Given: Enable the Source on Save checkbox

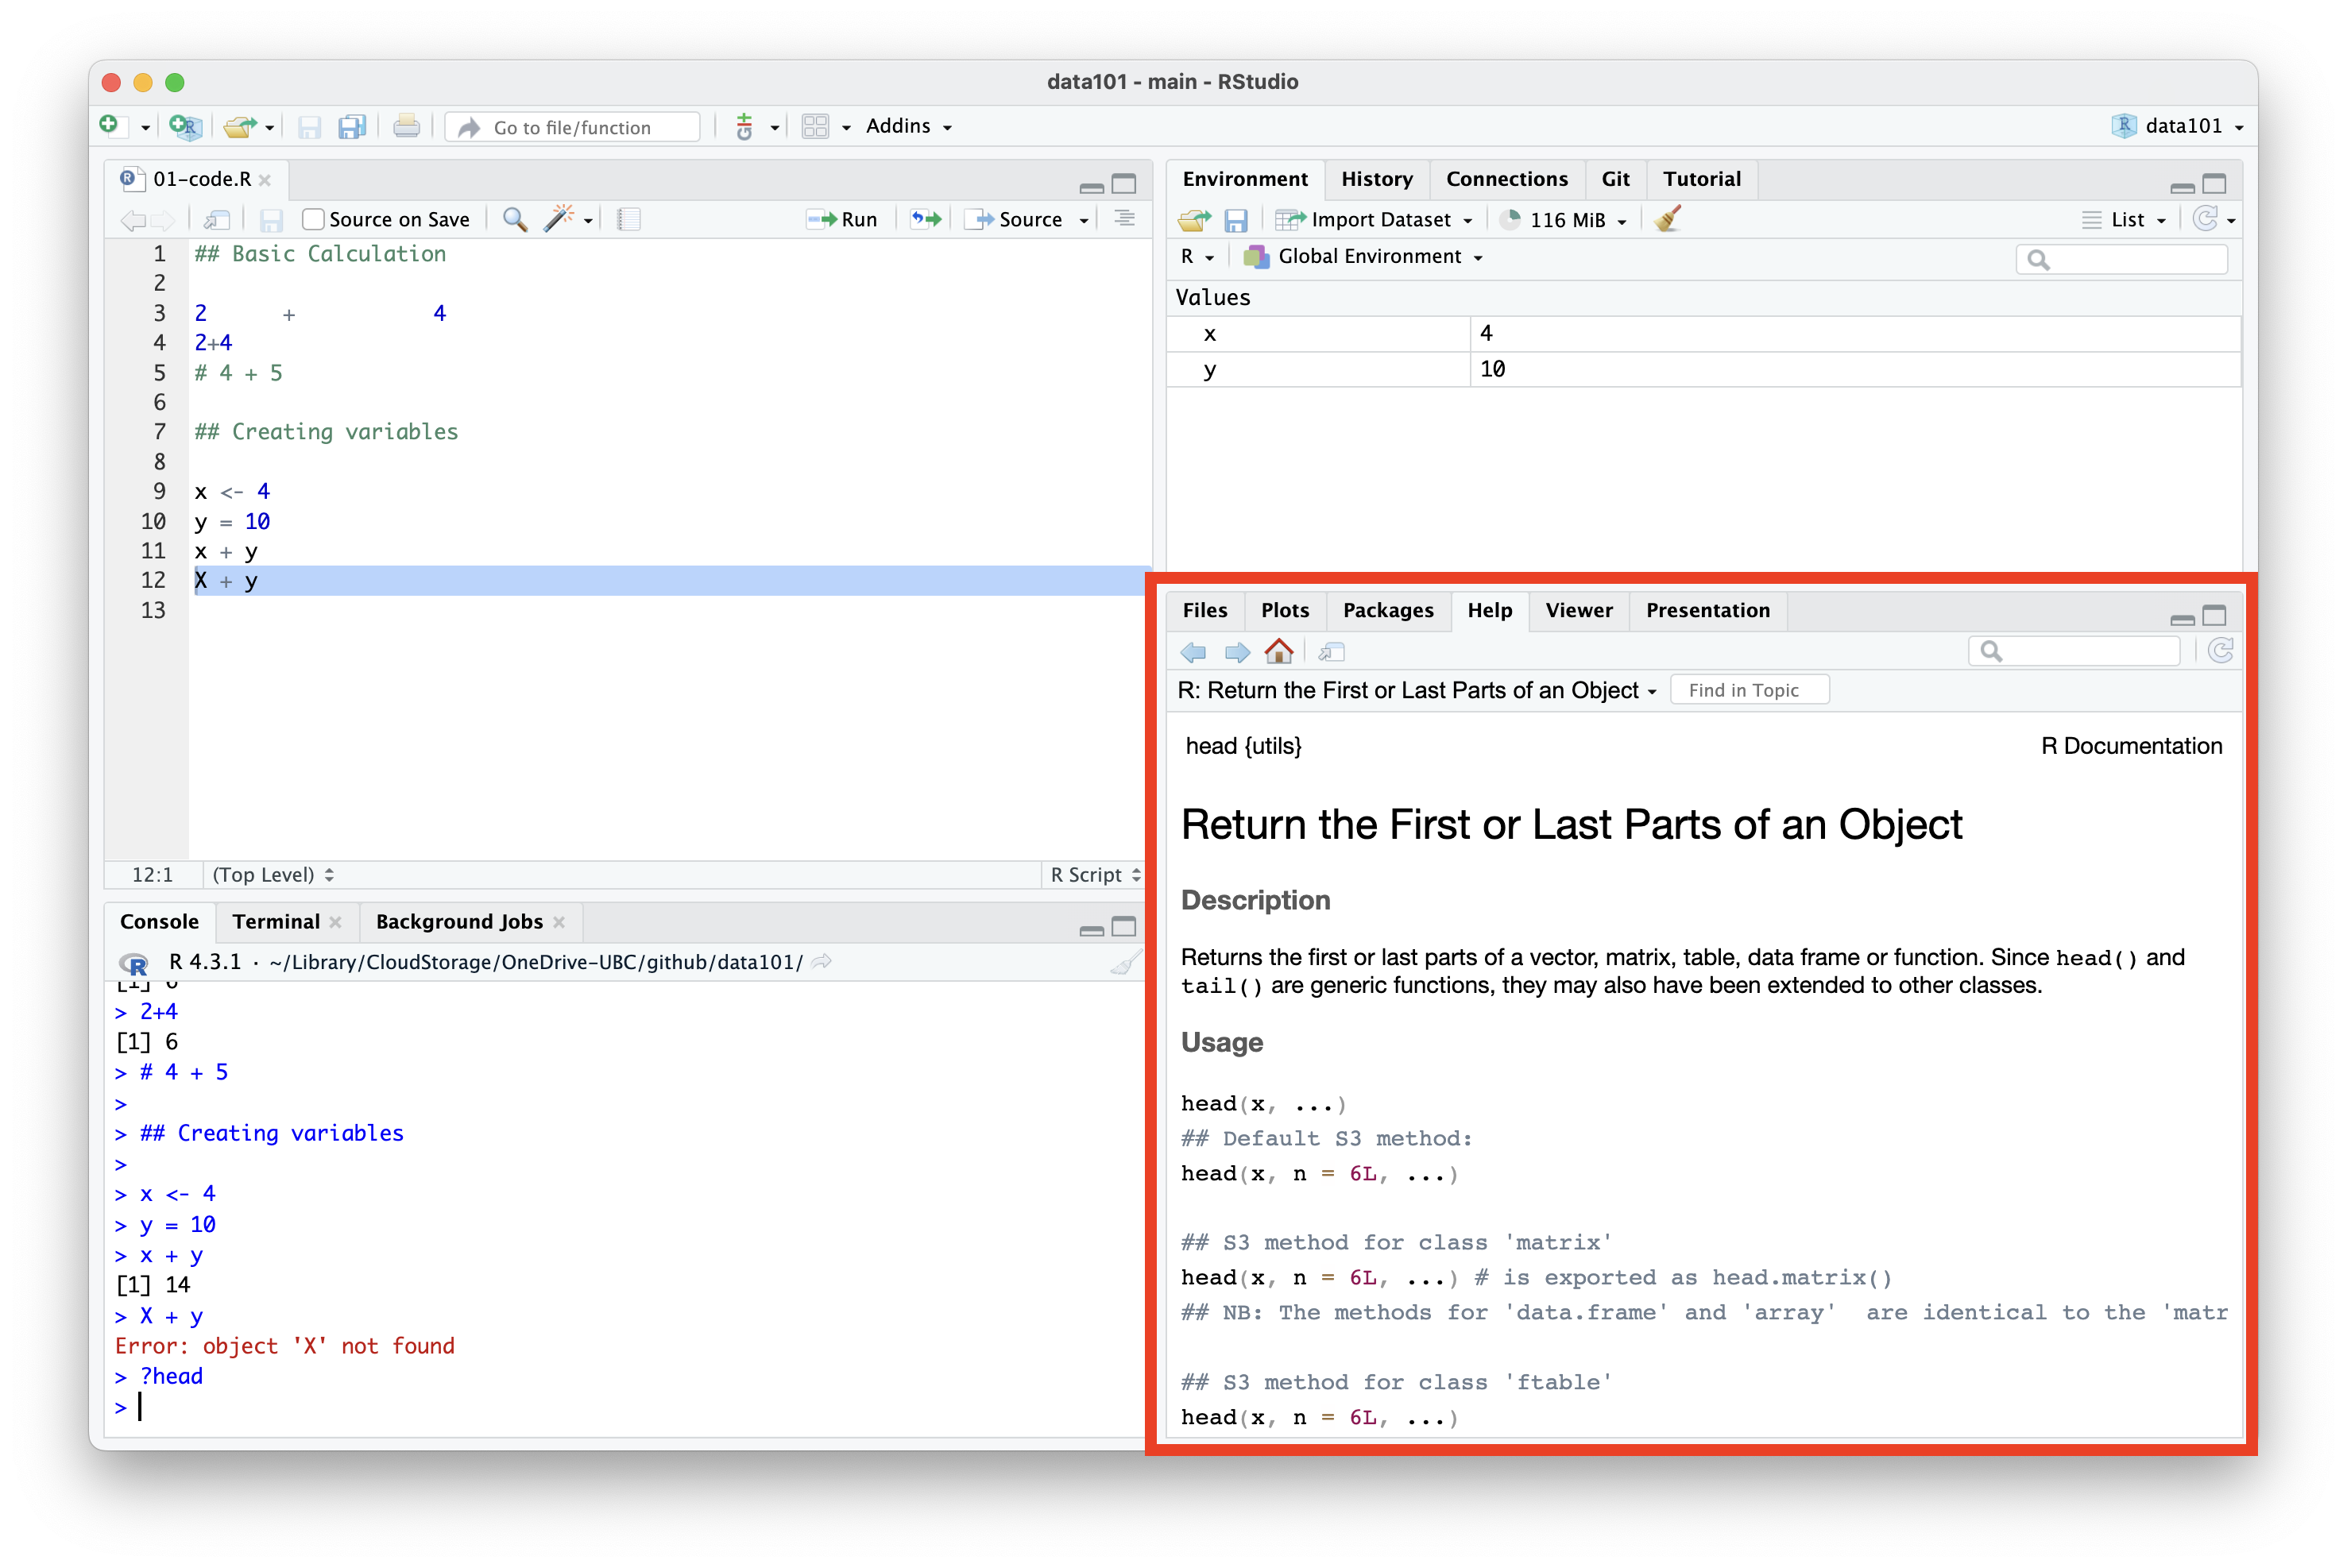Looking at the screenshot, I should coord(314,219).
